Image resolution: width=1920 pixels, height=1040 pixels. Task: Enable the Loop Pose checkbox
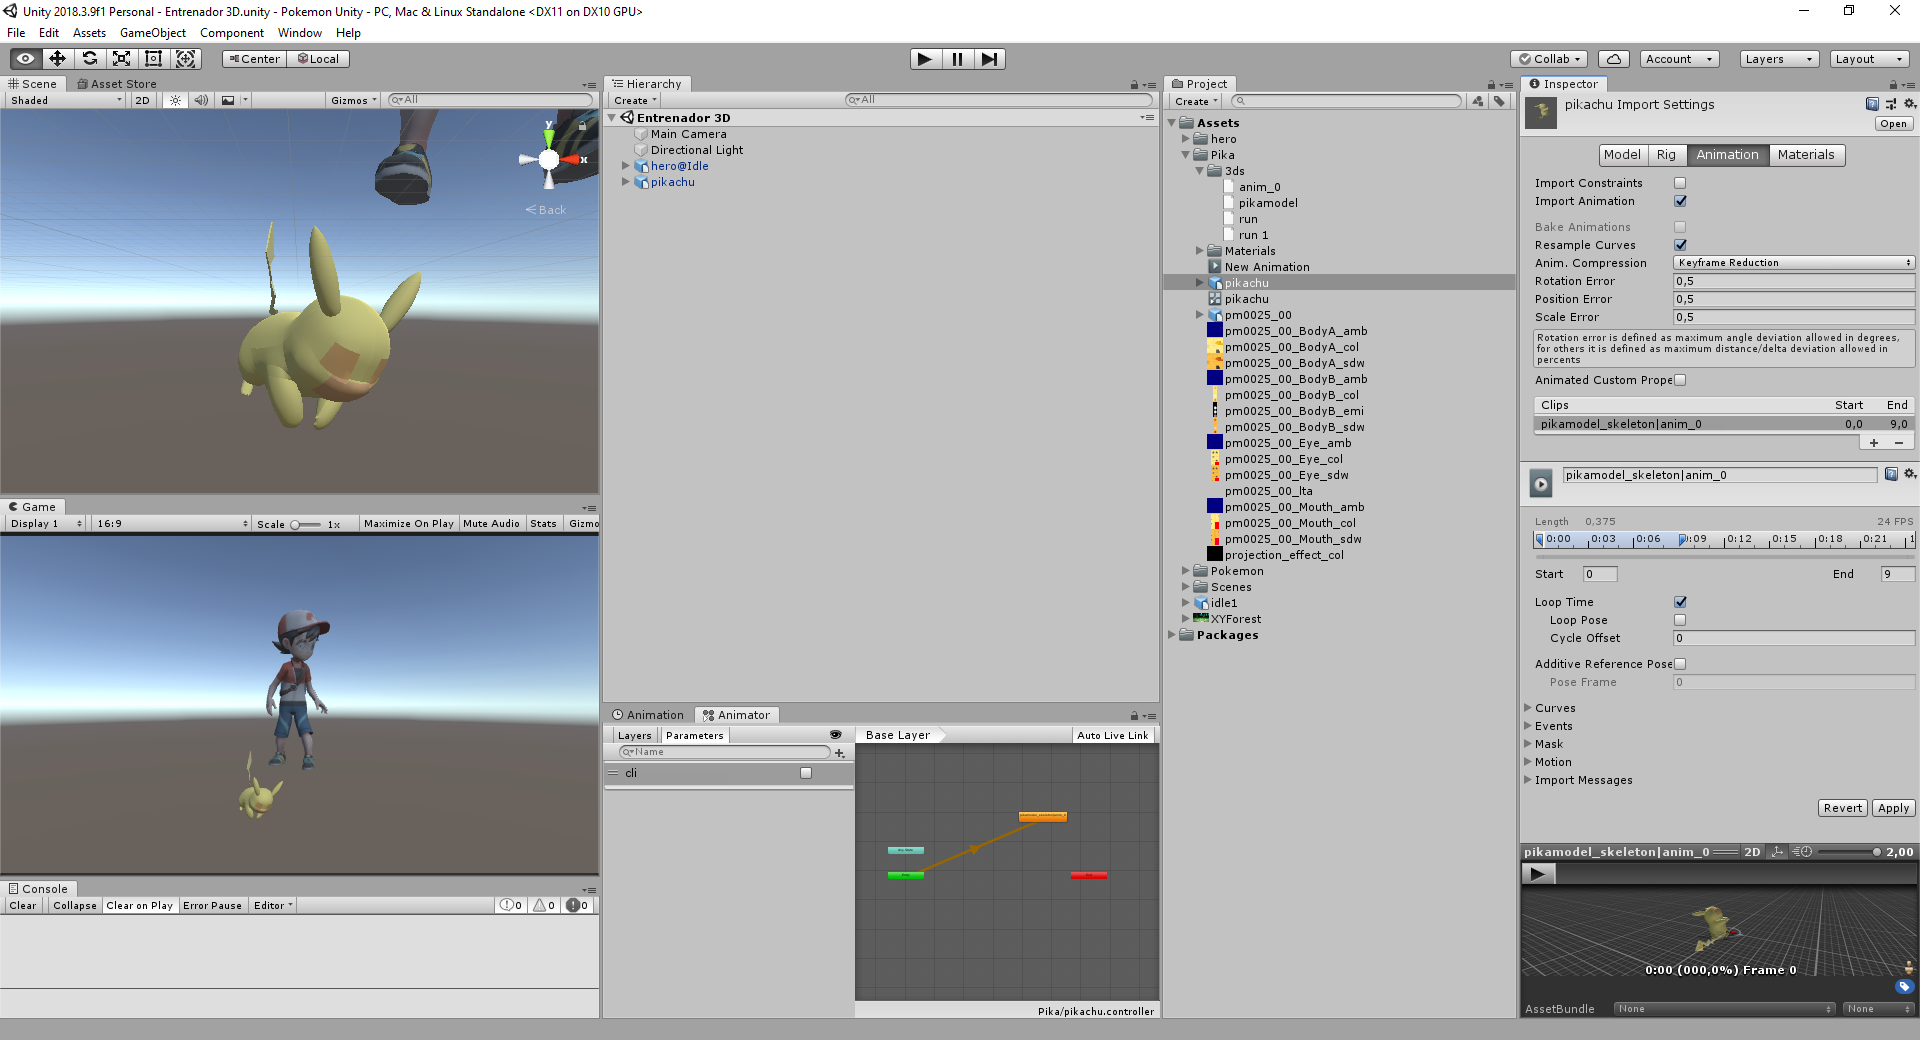pos(1680,620)
